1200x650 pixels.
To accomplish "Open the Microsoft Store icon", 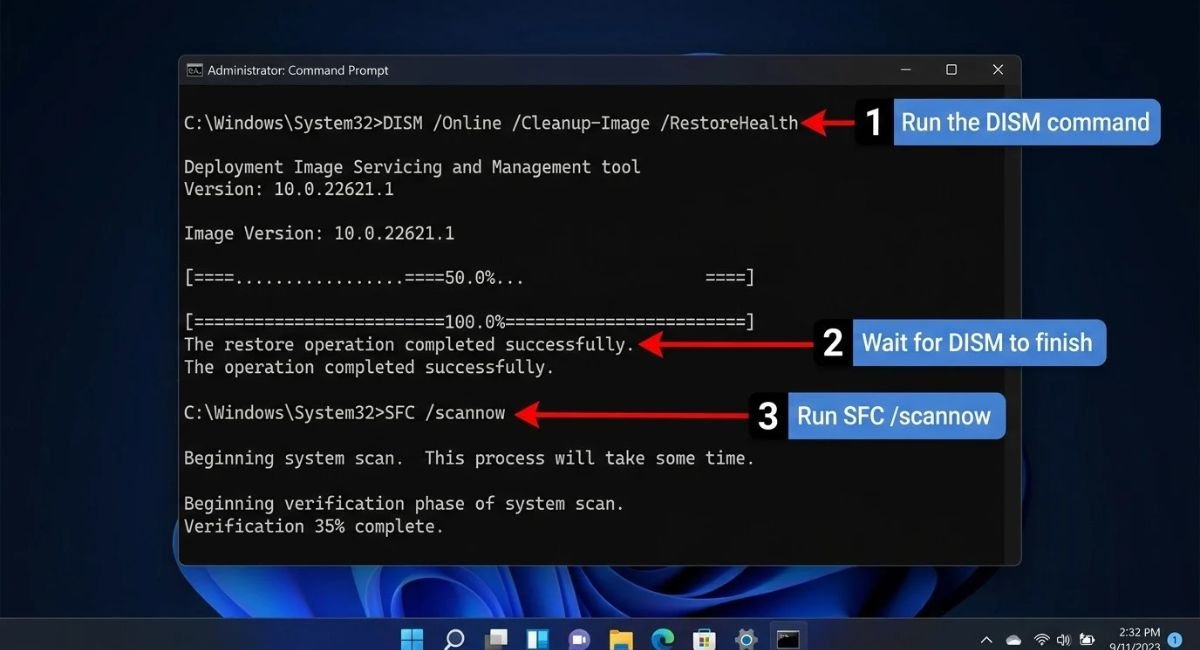I will coord(704,638).
